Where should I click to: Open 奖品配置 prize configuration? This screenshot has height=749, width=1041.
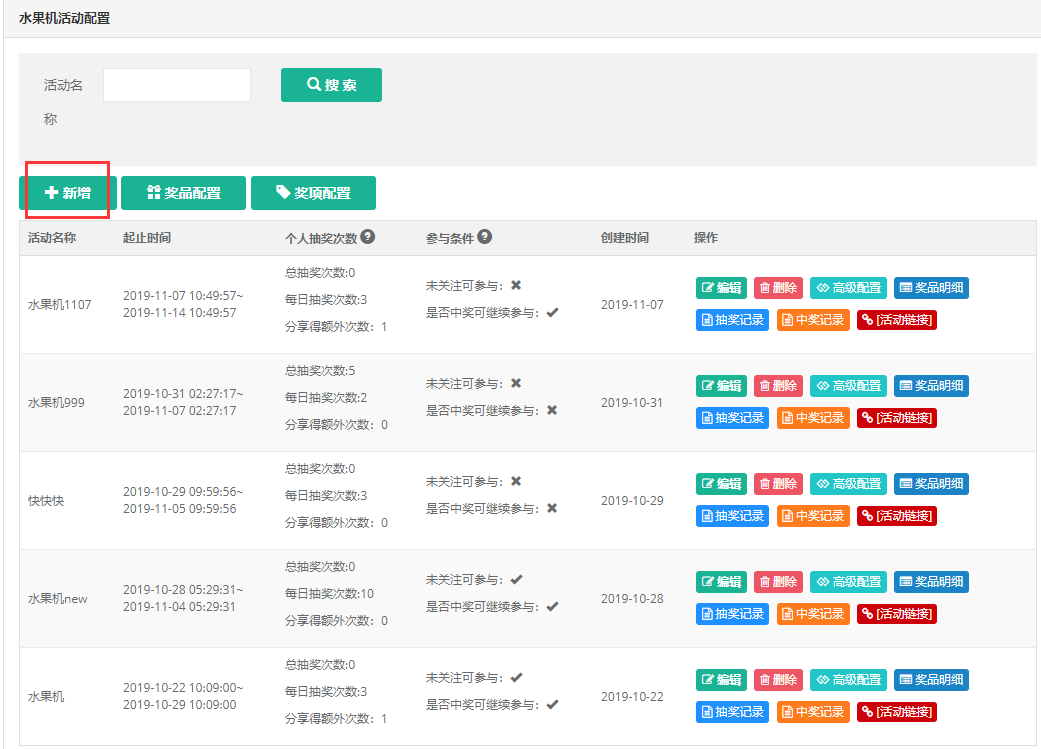[183, 193]
